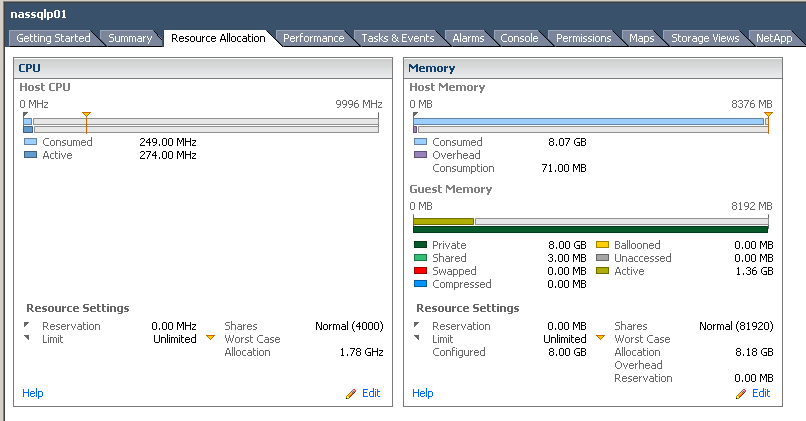Screen dimensions: 806x421
Task: Click the 8376 MB host memory label
Action: [x=752, y=104]
